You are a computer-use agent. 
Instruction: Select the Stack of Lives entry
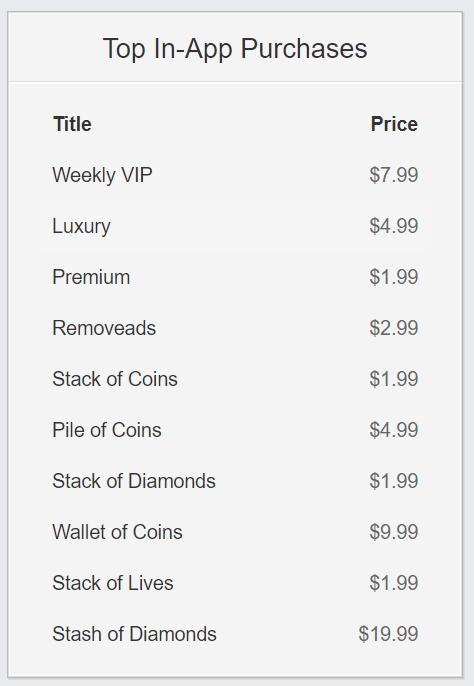(x=113, y=583)
